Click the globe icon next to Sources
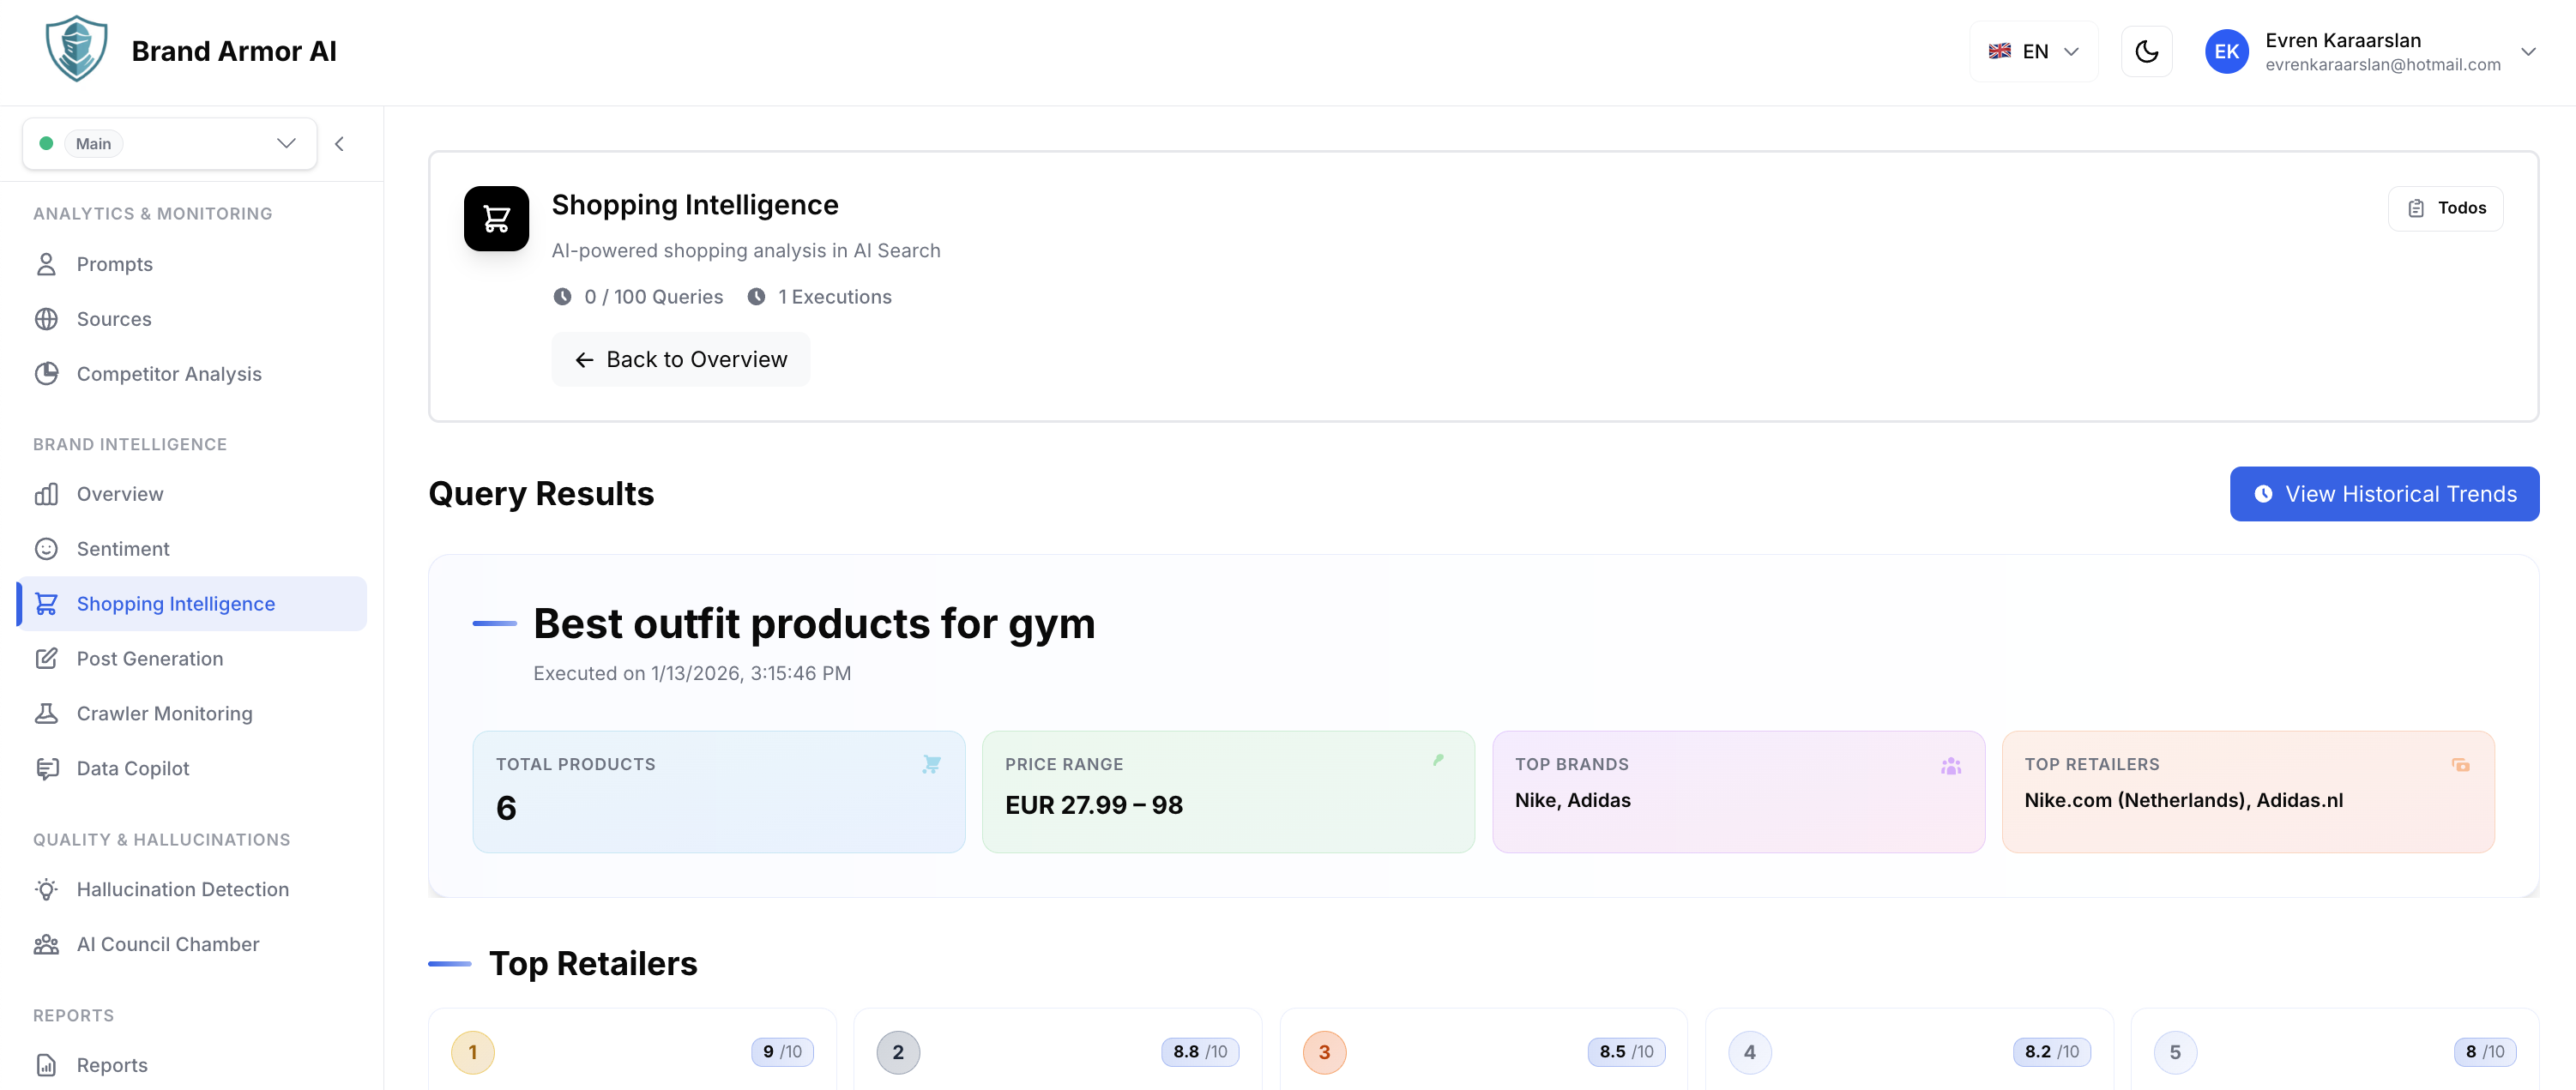This screenshot has width=2576, height=1090. [46, 319]
